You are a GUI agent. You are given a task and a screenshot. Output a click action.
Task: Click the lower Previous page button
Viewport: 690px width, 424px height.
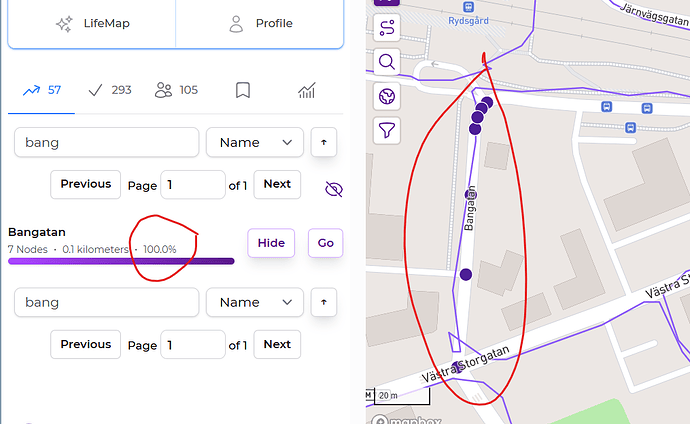pos(85,344)
